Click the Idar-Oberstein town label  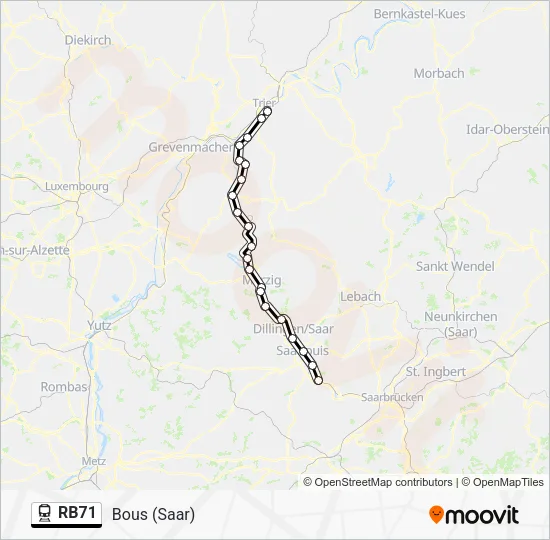pos(507,129)
